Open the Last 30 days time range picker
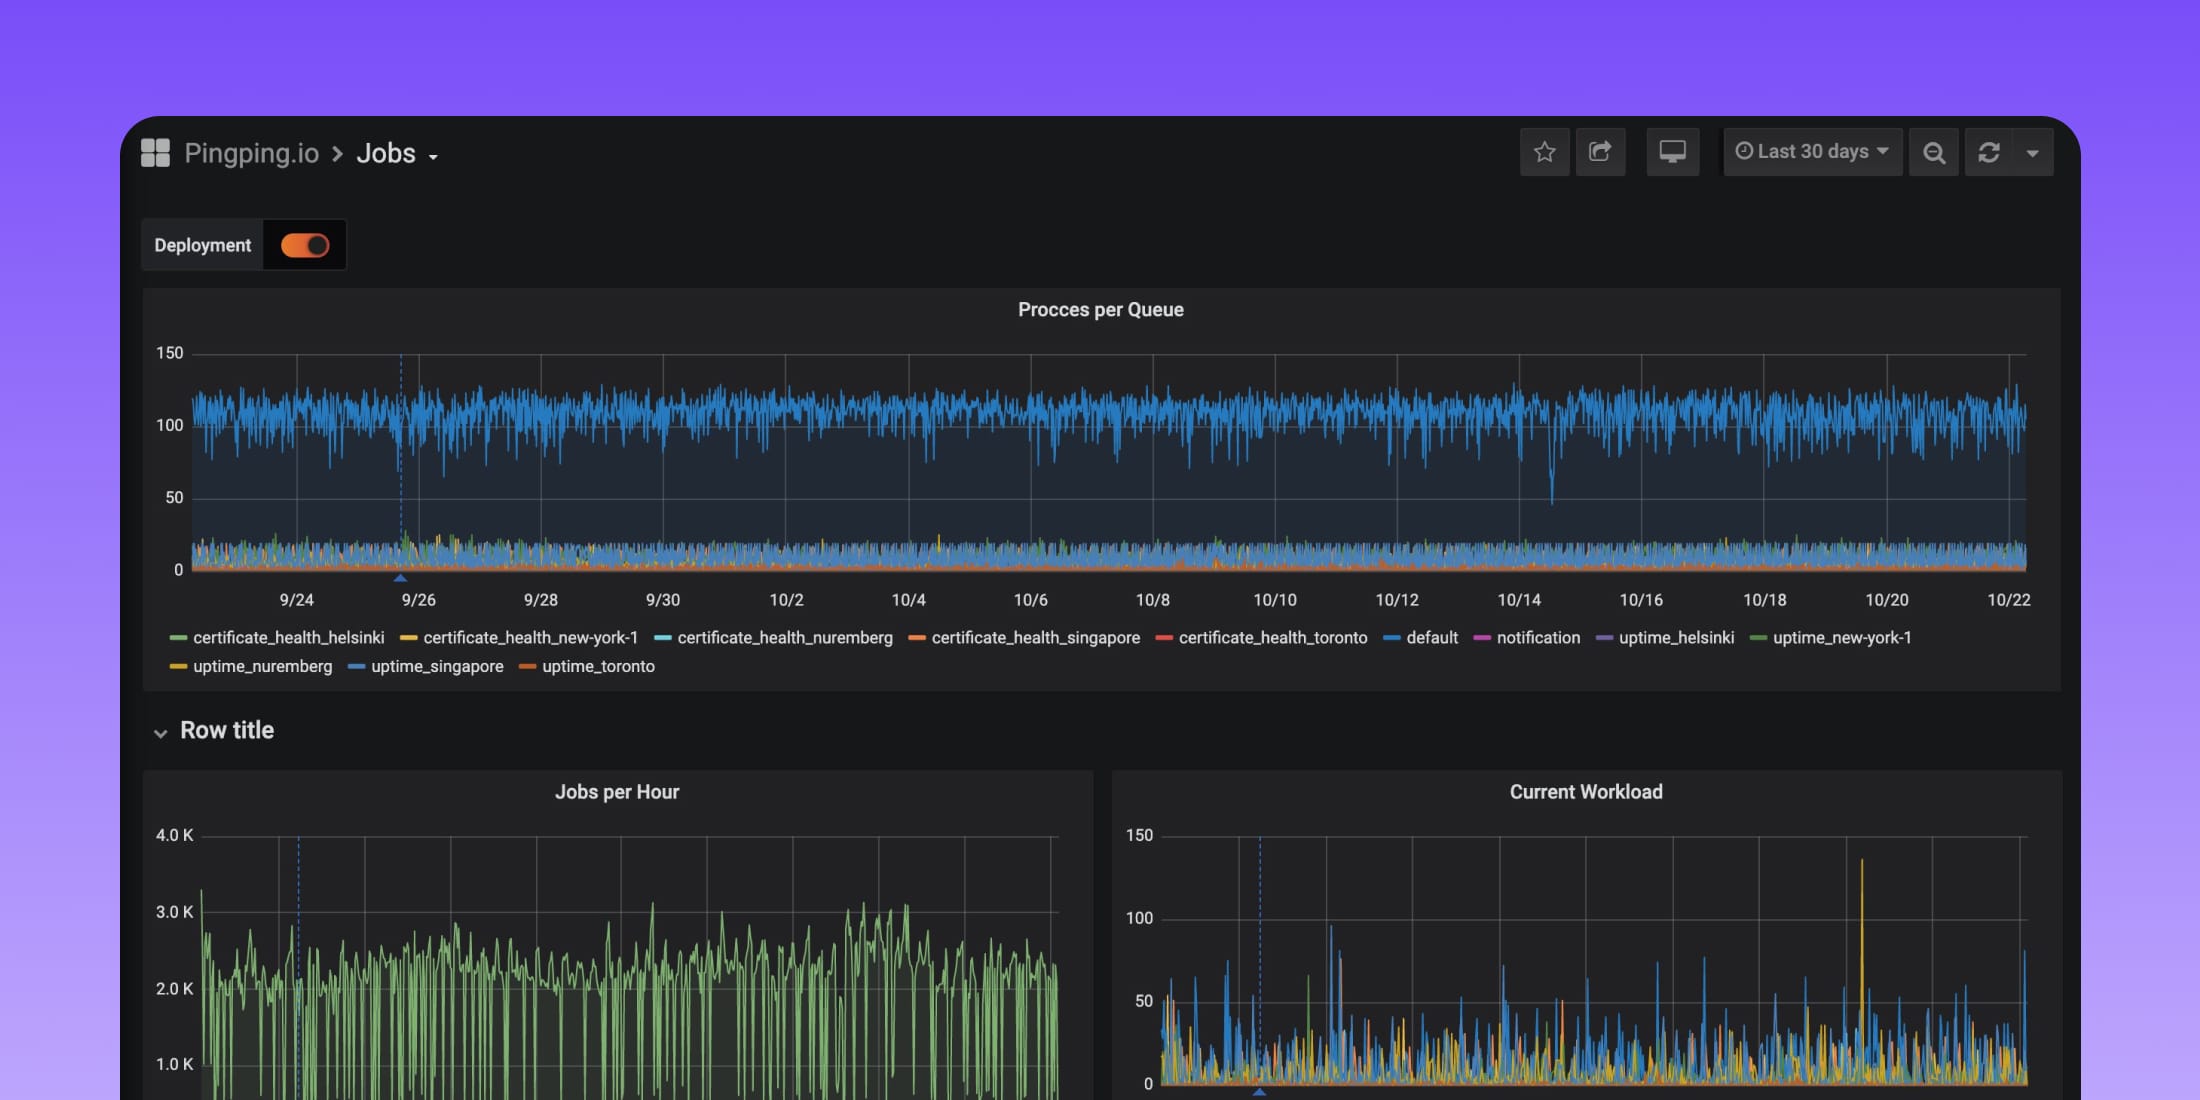Image resolution: width=2200 pixels, height=1100 pixels. [1812, 151]
